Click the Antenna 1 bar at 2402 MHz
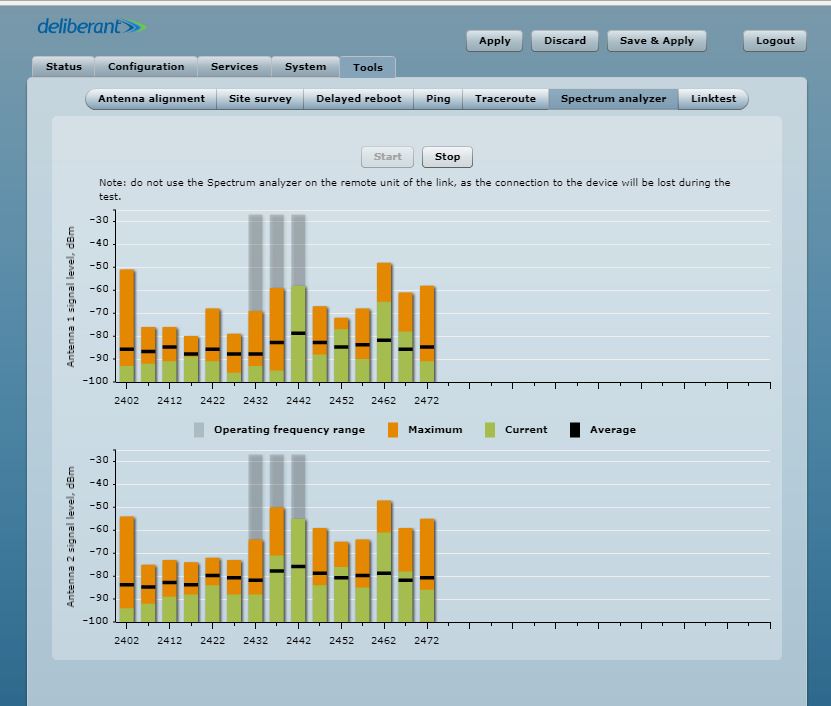The image size is (831, 706). tap(127, 326)
